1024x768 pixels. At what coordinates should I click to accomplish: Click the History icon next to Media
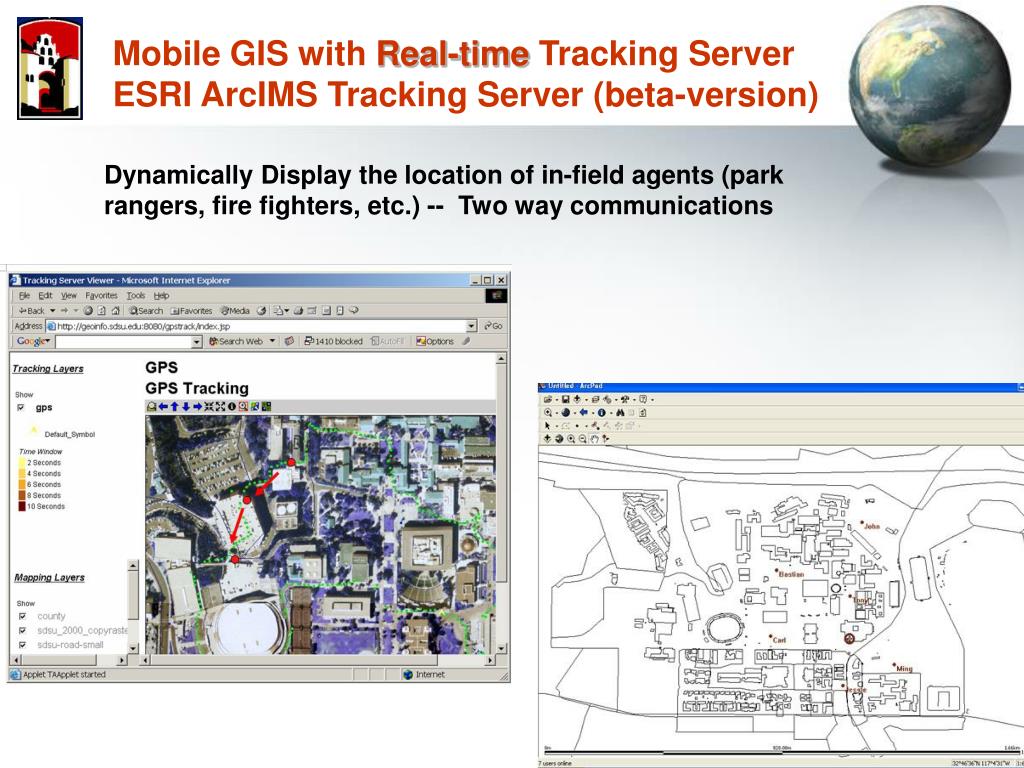[262, 311]
